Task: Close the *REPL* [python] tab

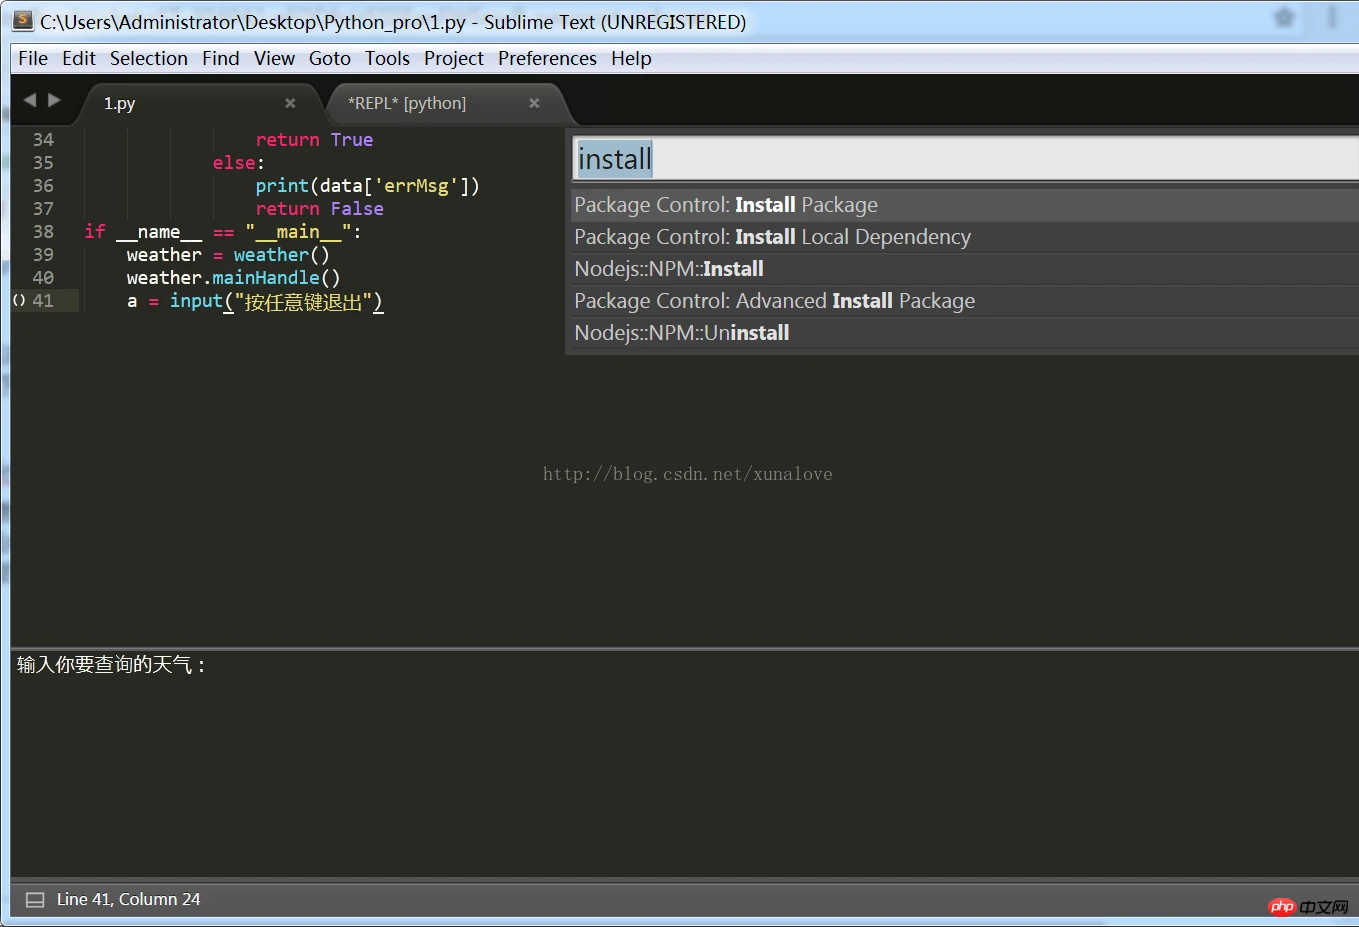Action: 534,103
